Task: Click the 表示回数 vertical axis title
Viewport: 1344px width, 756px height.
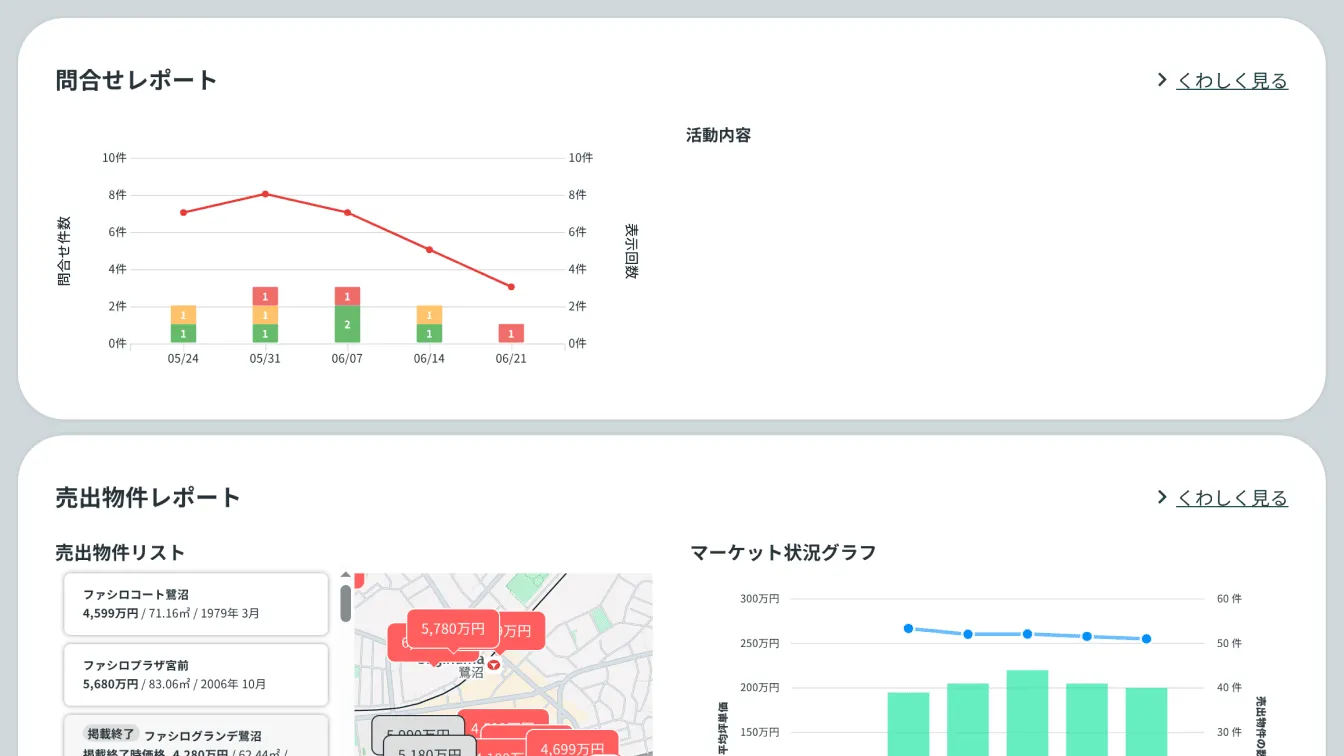Action: click(x=632, y=251)
